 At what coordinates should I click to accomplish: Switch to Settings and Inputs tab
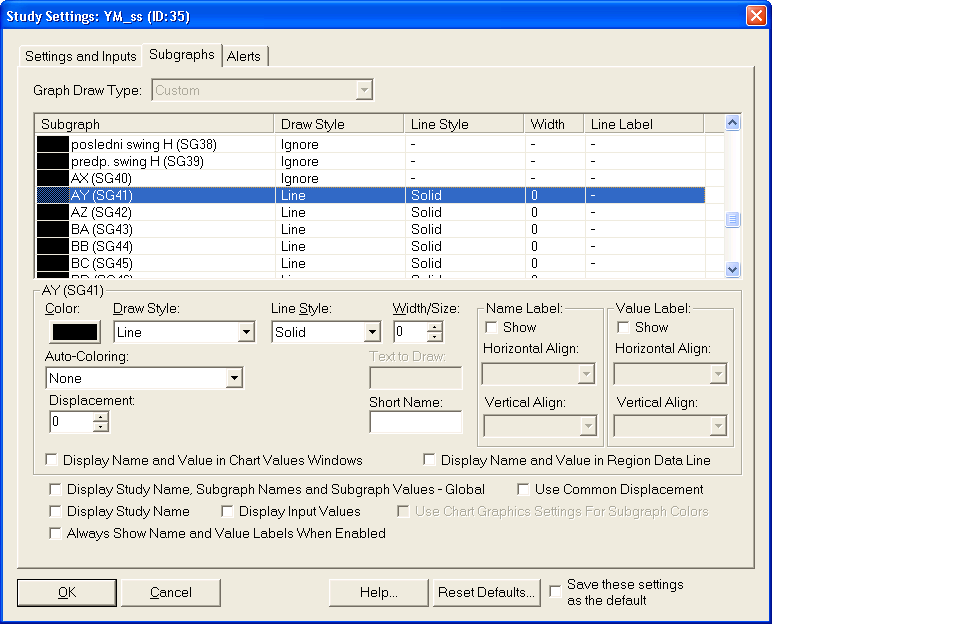[x=80, y=56]
